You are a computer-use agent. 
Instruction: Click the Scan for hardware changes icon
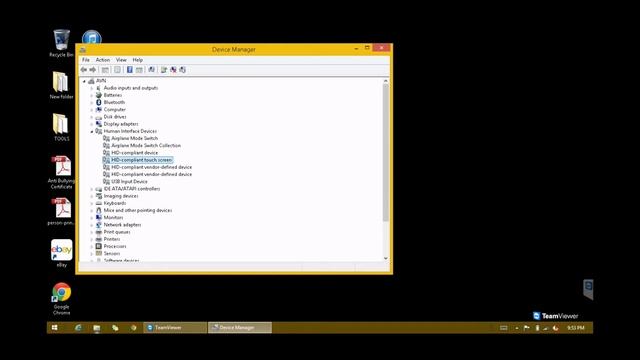point(151,70)
